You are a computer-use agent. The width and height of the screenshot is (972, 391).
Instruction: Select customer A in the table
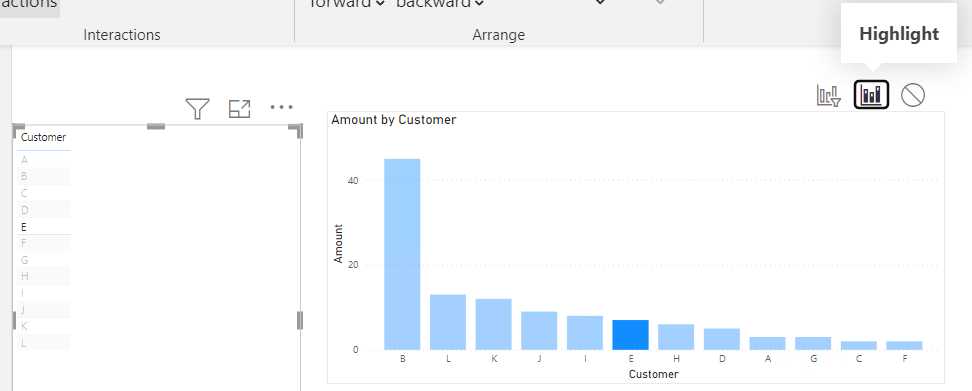click(x=43, y=160)
